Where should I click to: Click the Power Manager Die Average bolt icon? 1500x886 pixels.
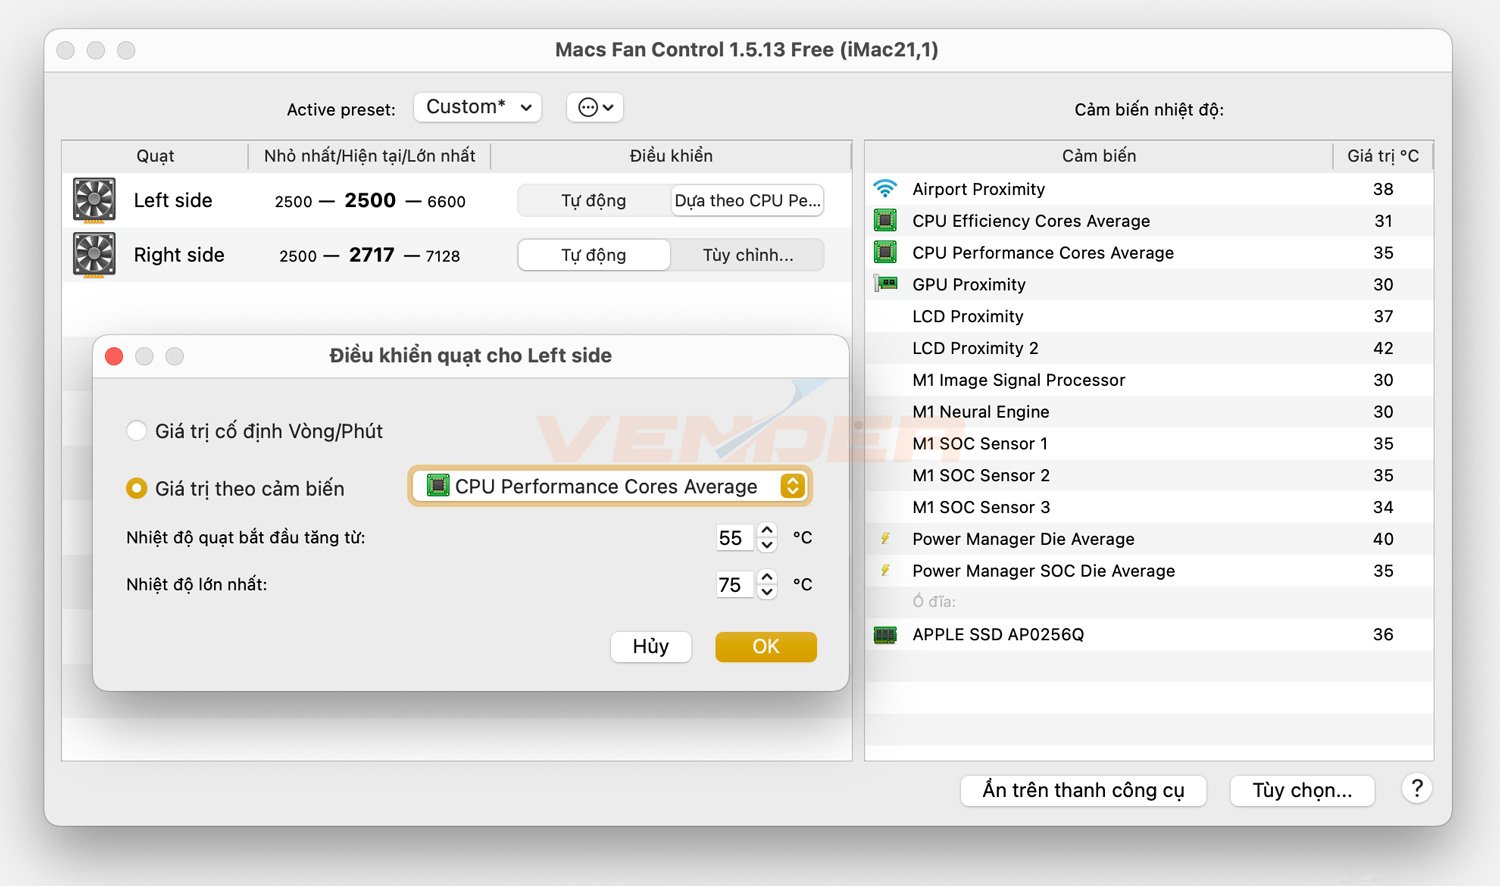point(885,539)
